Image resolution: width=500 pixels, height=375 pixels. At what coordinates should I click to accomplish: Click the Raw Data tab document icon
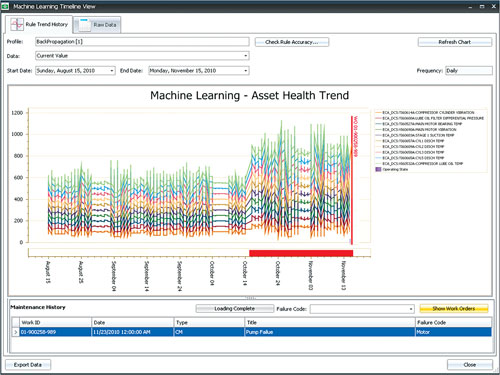[85, 25]
